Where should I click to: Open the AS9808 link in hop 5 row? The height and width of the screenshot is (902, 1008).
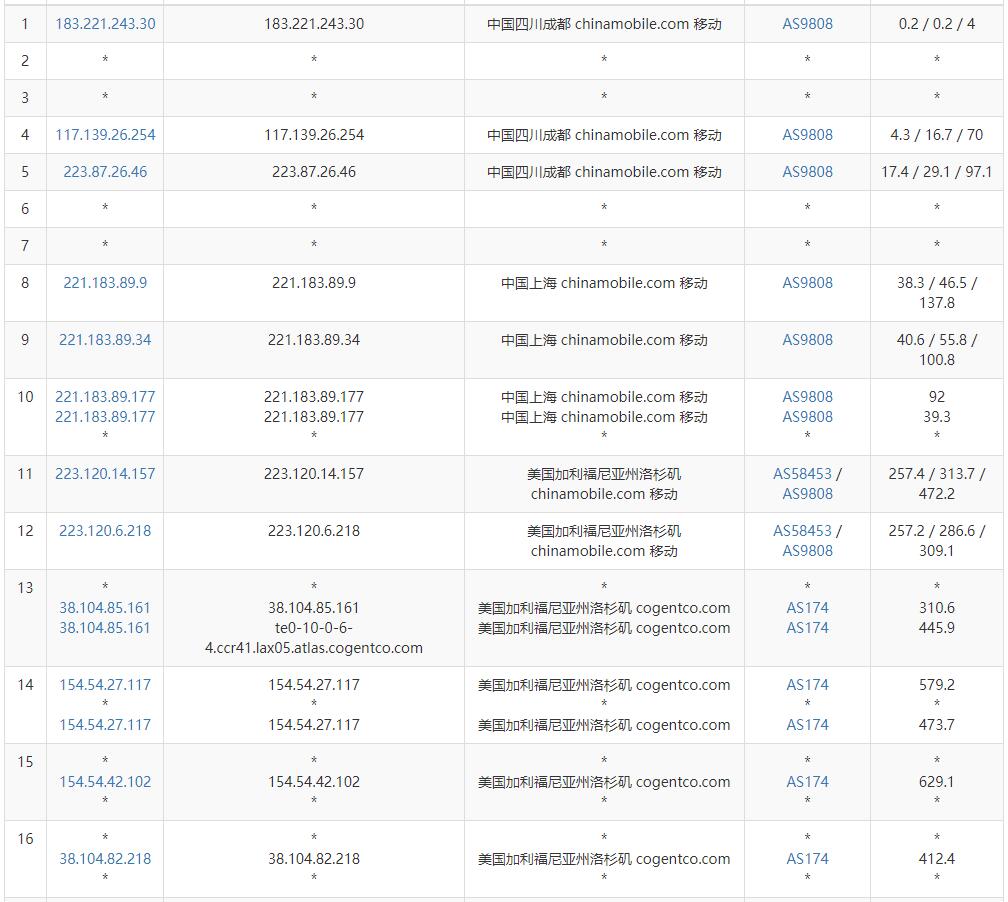pyautogui.click(x=807, y=172)
